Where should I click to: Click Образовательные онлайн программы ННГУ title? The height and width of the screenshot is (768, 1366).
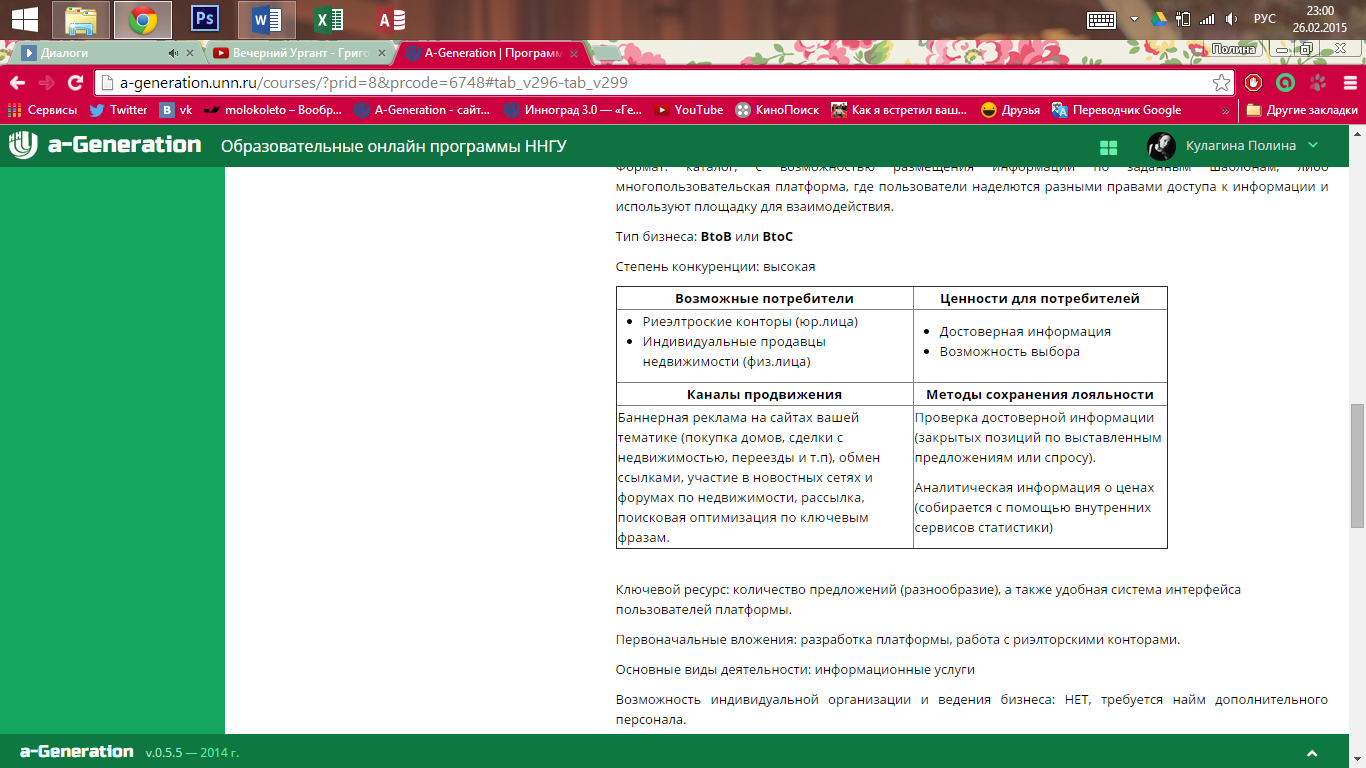point(394,146)
